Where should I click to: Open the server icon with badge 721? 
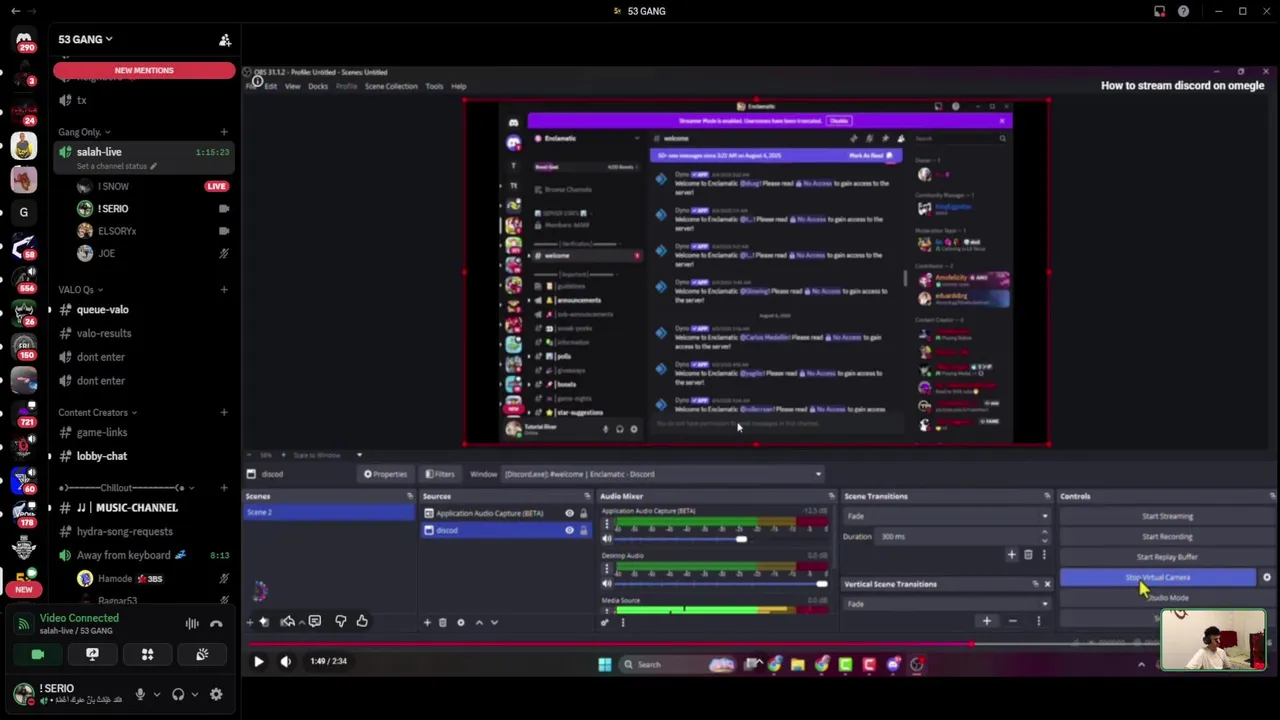(x=24, y=413)
